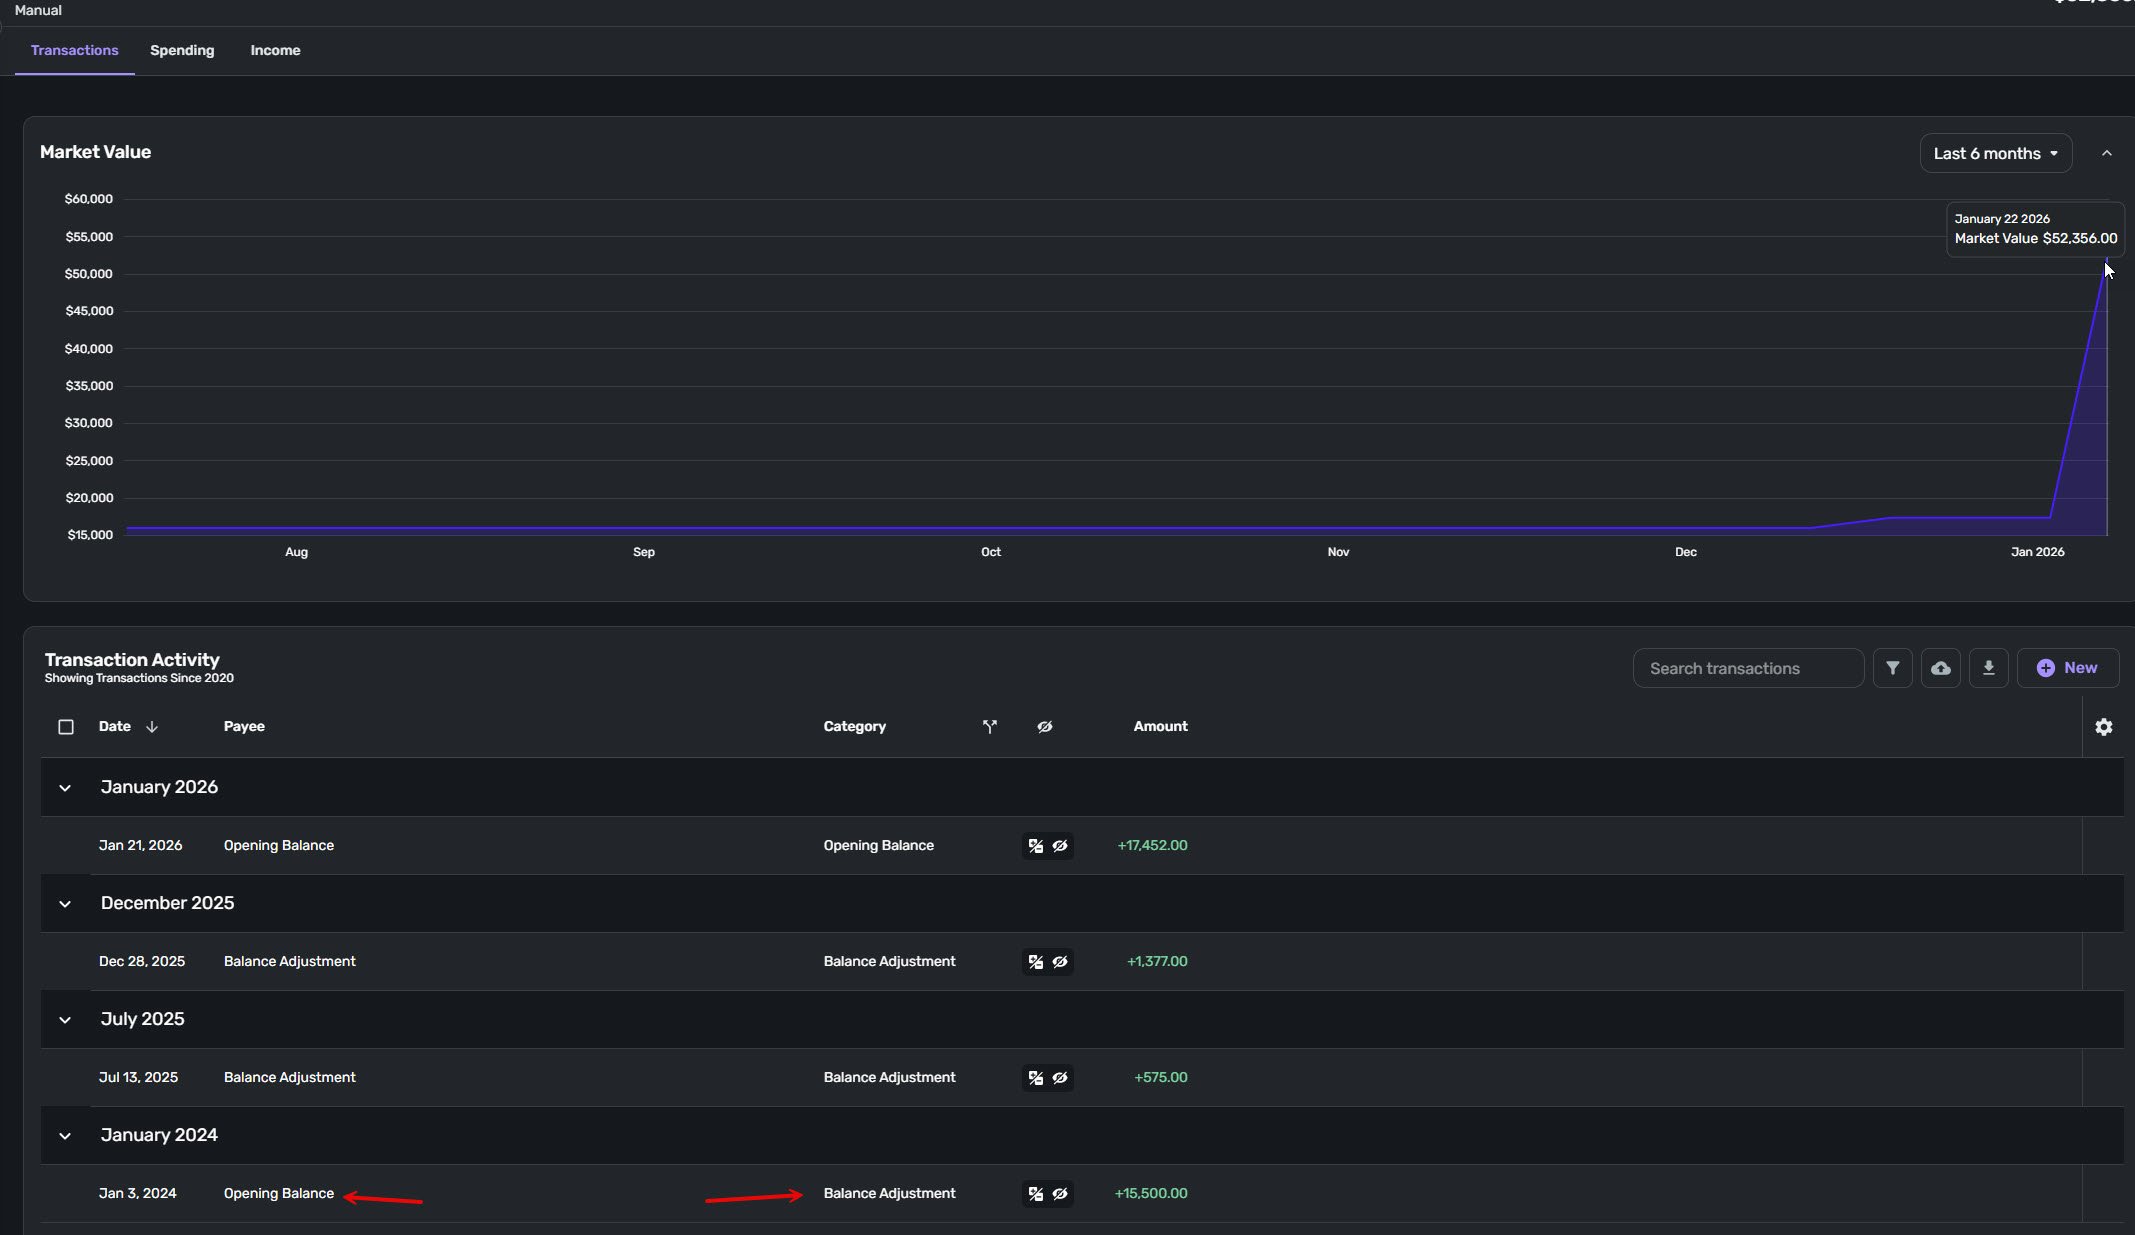Toggle hidden eye on Jul 13, 2025 row
Screen dimensions: 2135x1235
1060,1078
